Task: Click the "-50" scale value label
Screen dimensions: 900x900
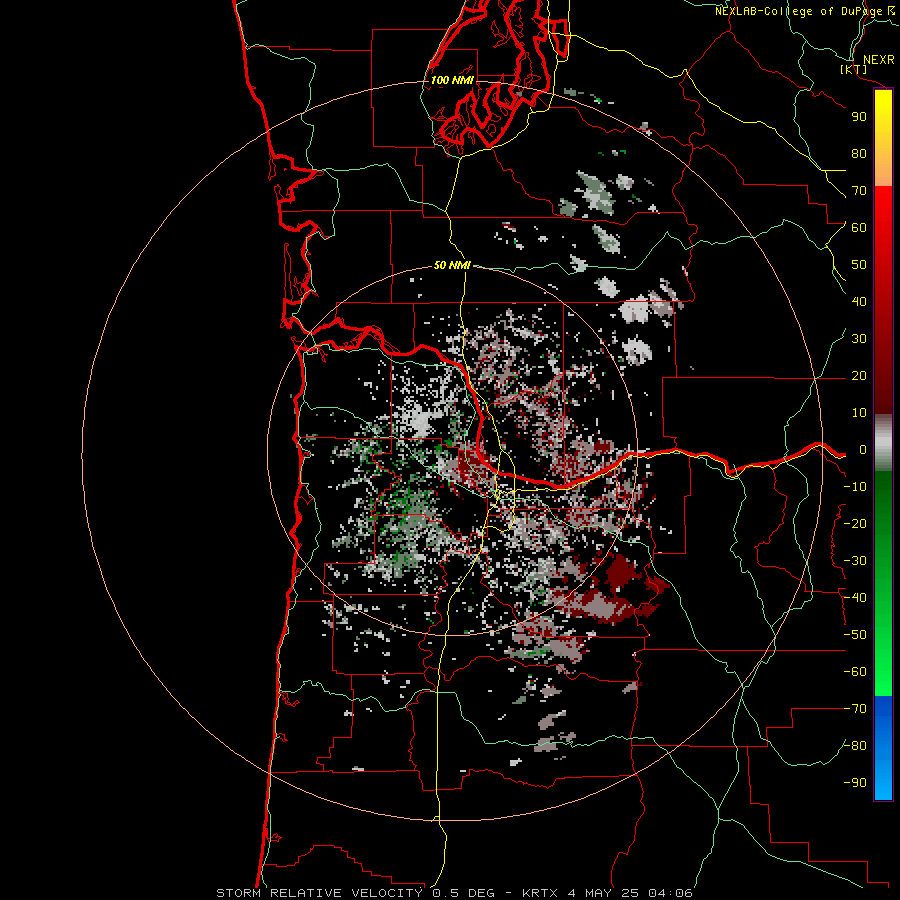Action: click(x=855, y=635)
